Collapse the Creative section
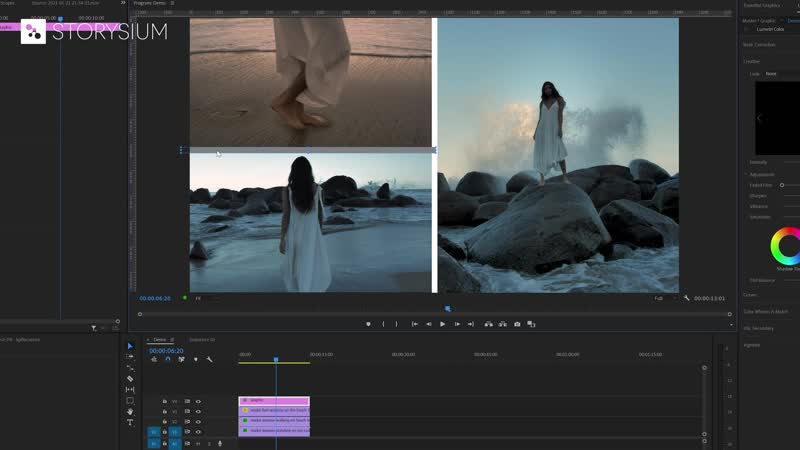 click(x=752, y=61)
